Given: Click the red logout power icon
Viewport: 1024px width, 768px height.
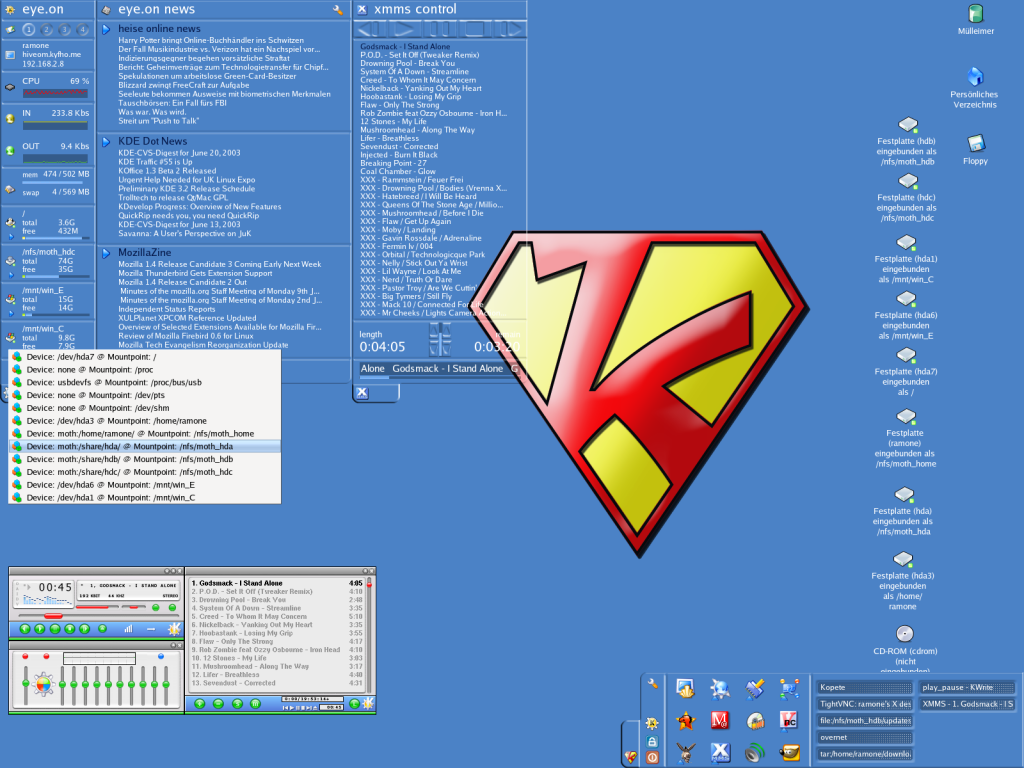Looking at the screenshot, I should (652, 758).
